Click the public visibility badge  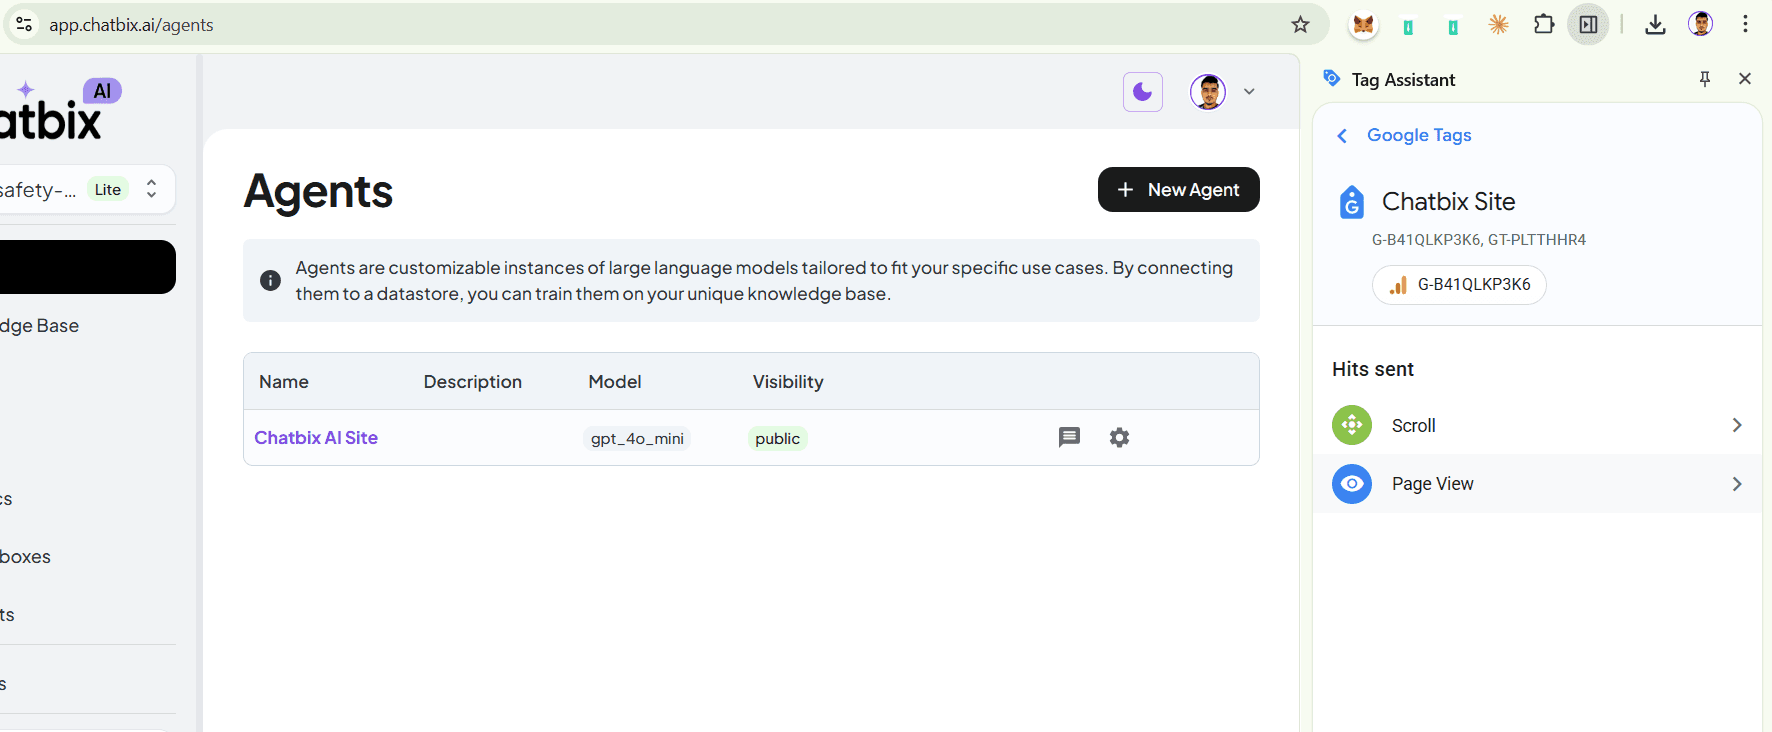(x=777, y=439)
